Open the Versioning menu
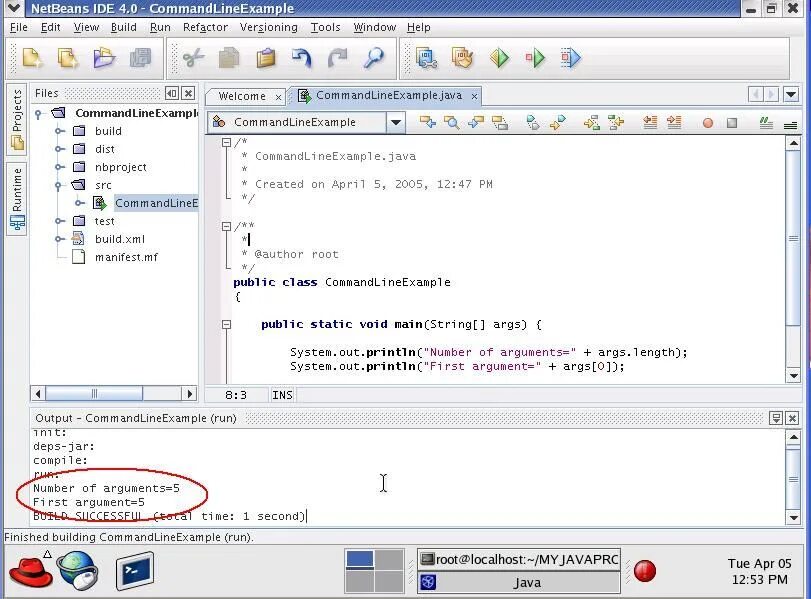Image resolution: width=811 pixels, height=599 pixels. pyautogui.click(x=268, y=27)
